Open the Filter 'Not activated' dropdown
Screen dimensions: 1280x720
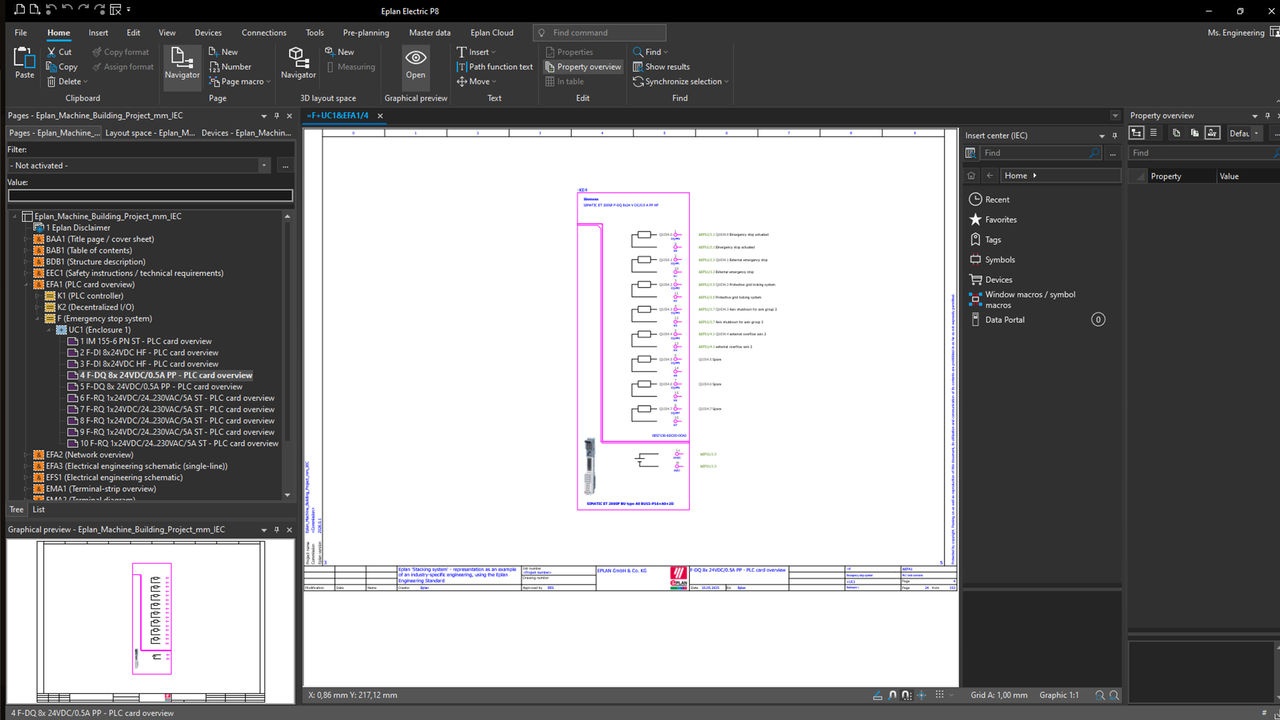coord(264,165)
